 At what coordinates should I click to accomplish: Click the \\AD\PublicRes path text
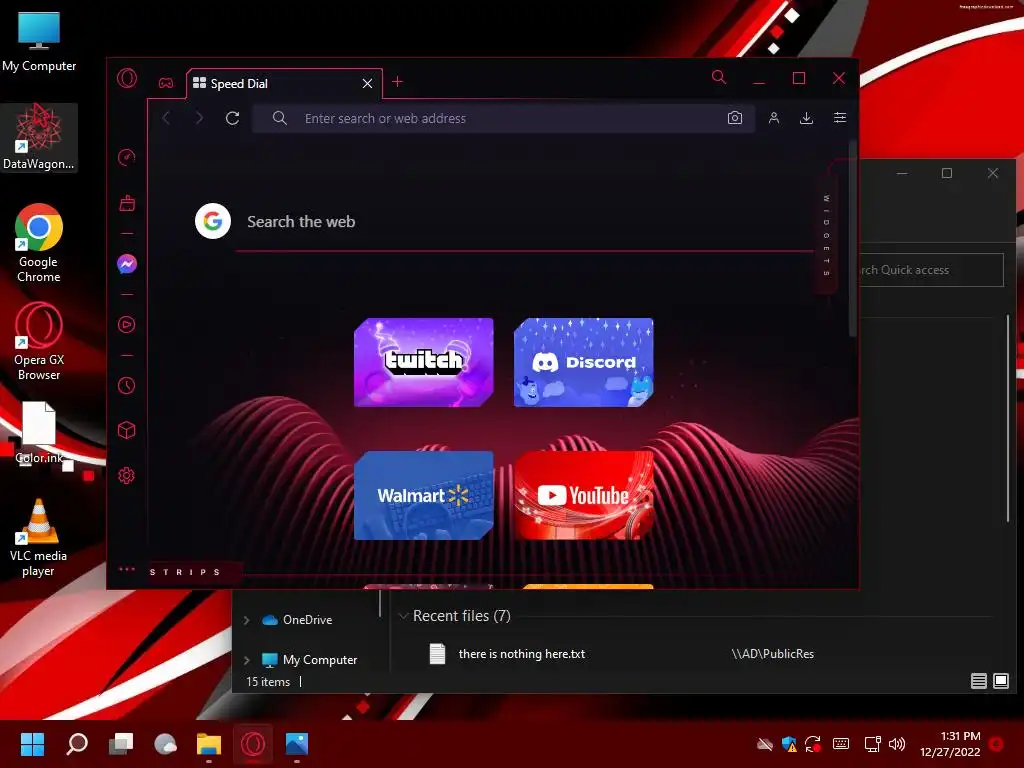point(773,654)
